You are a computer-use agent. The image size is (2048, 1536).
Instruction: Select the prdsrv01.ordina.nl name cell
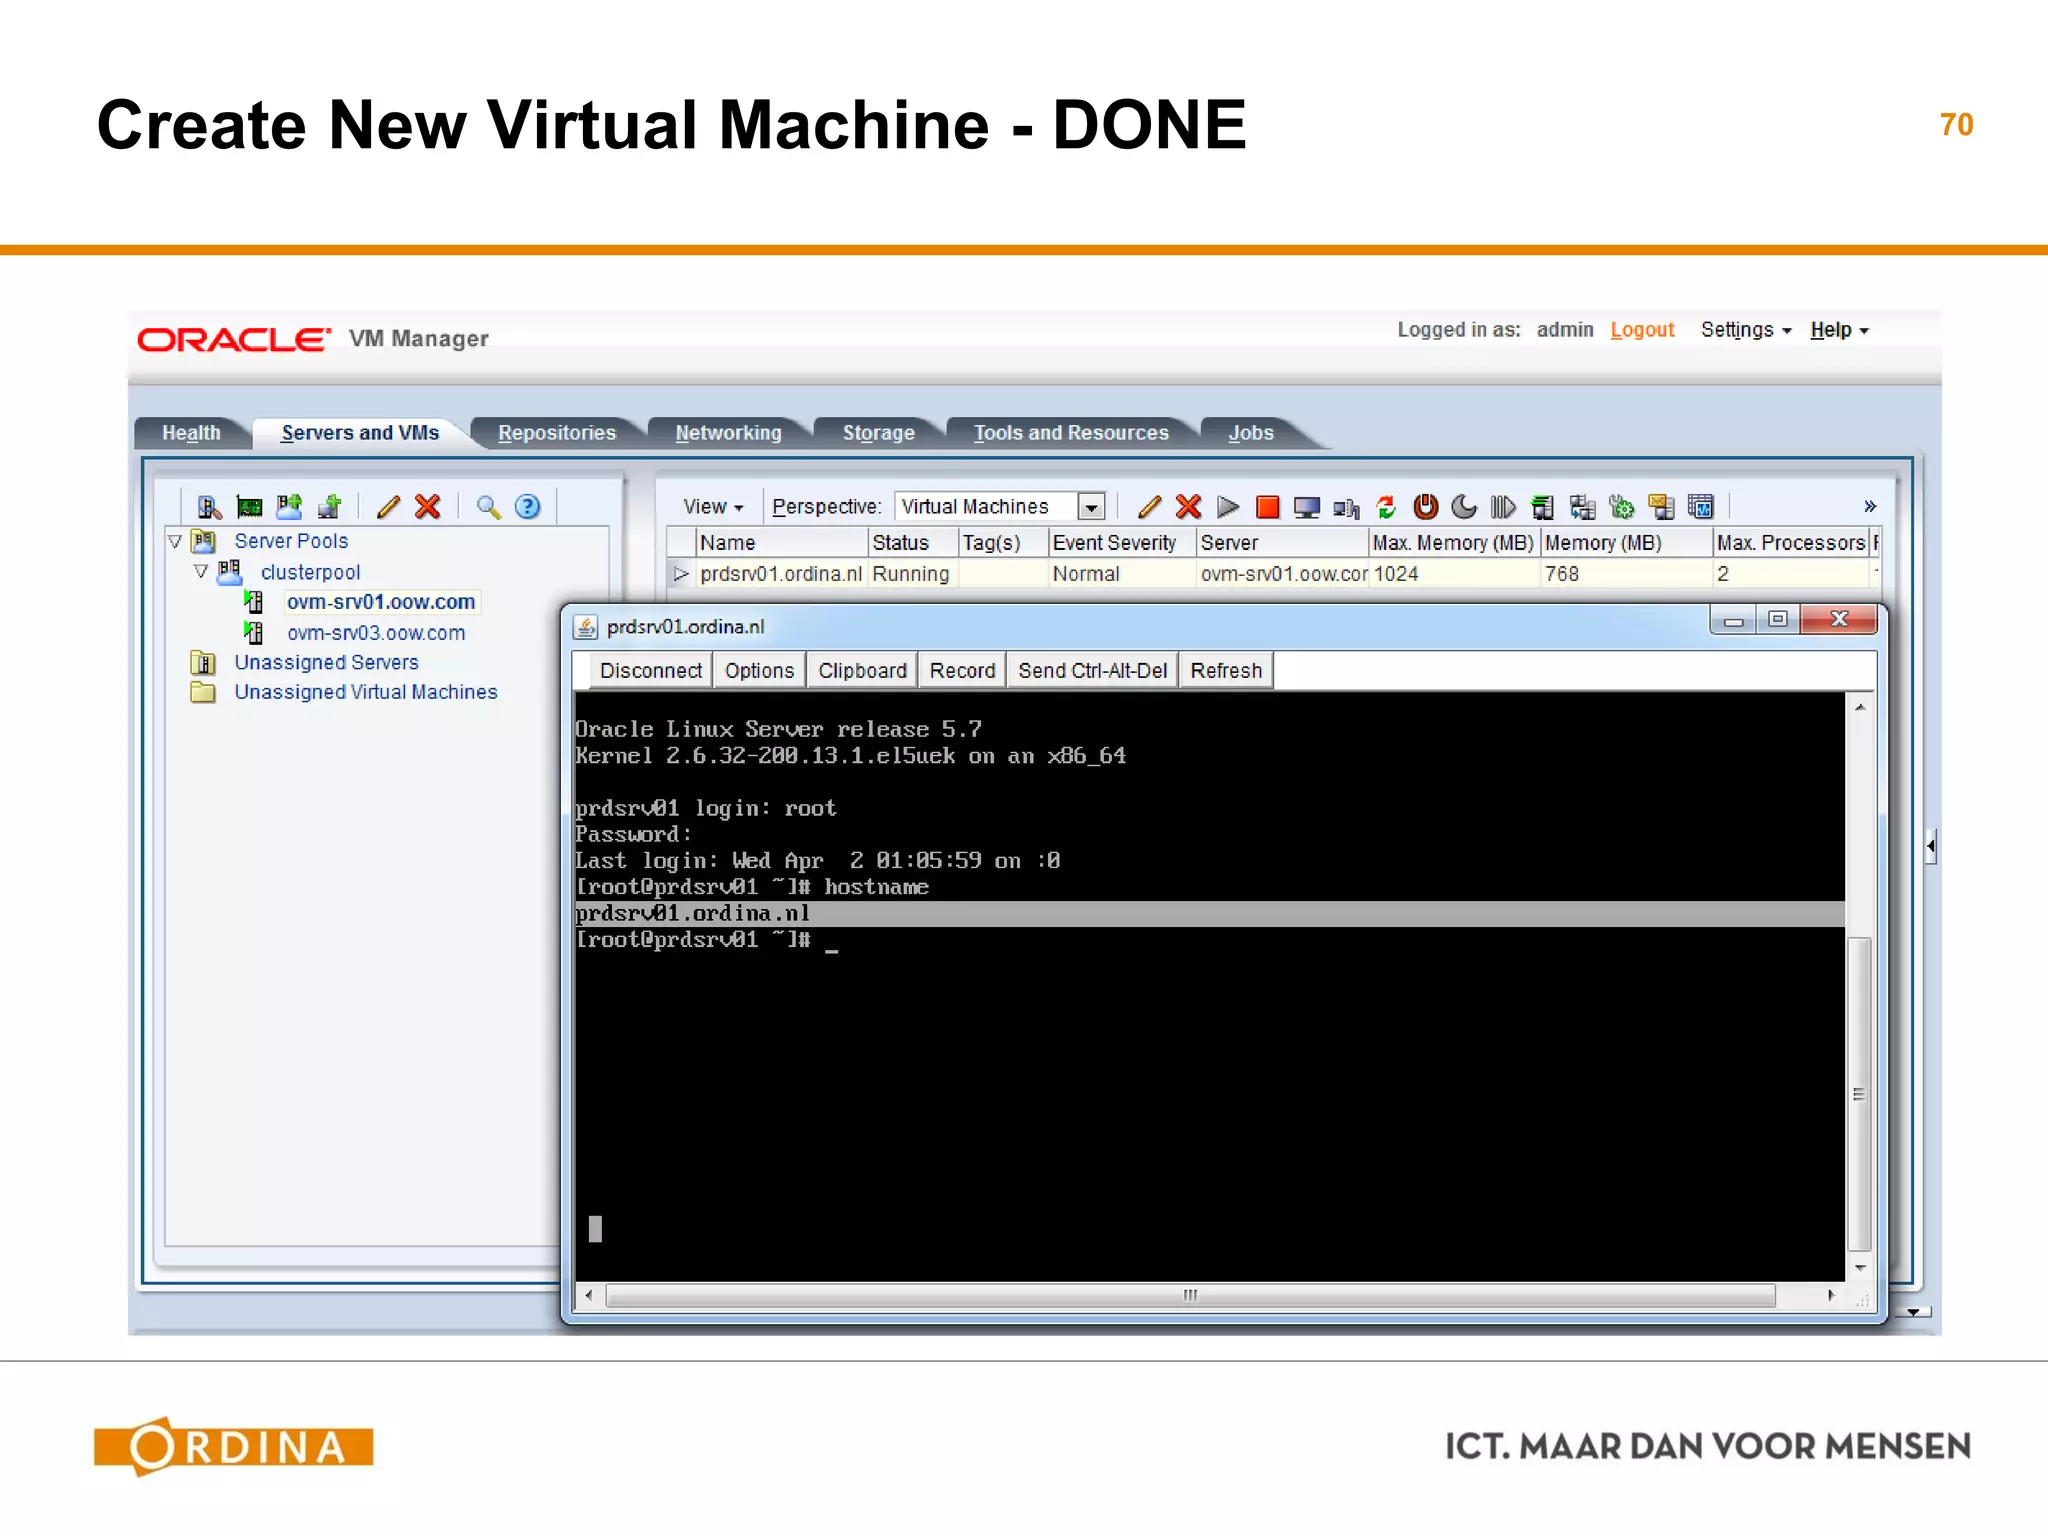781,574
